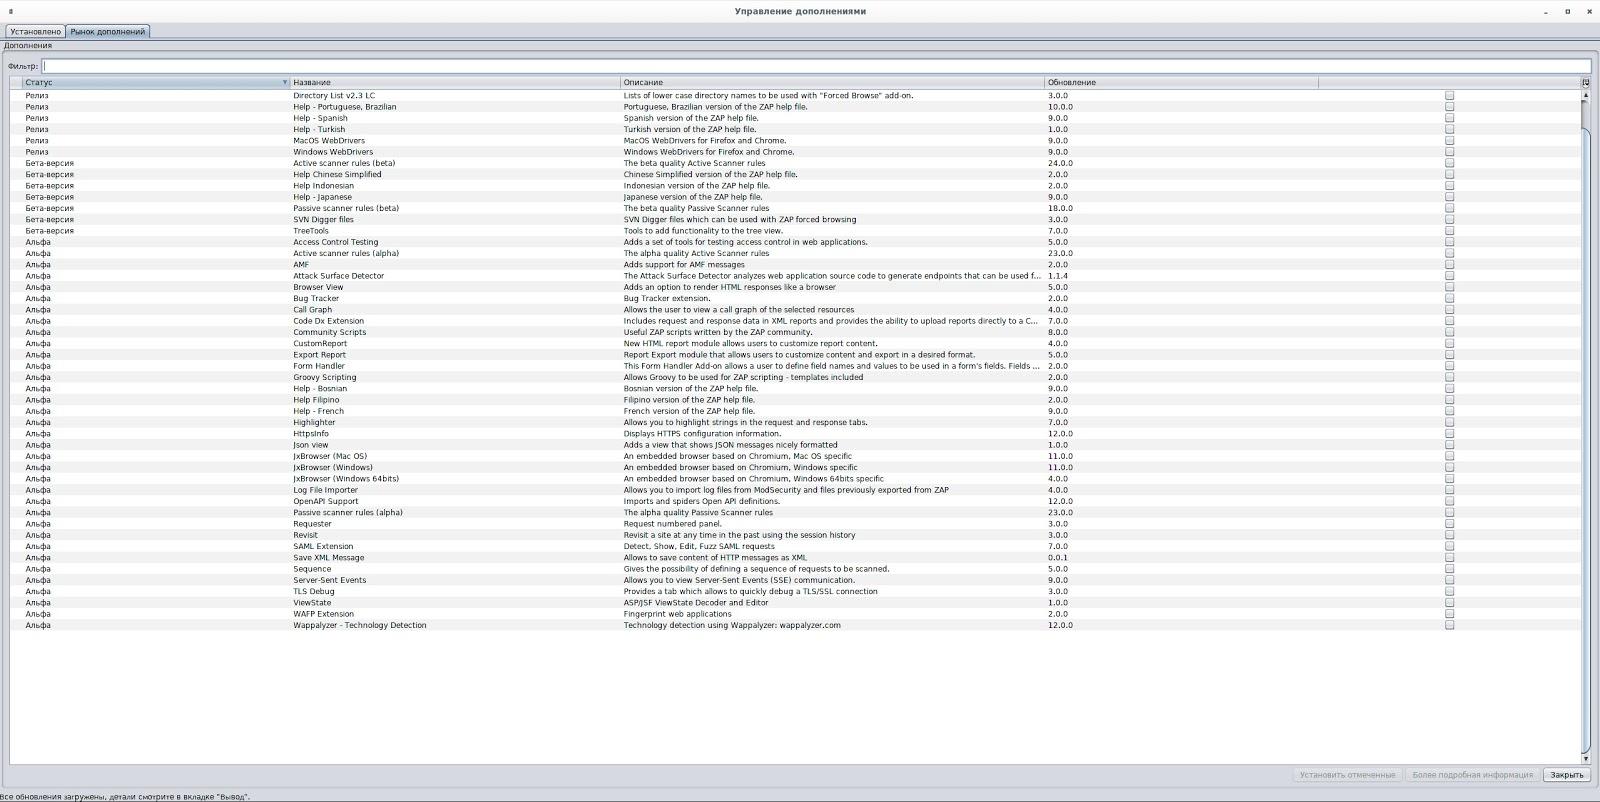Sort by the Обновление column header

pos(1181,82)
